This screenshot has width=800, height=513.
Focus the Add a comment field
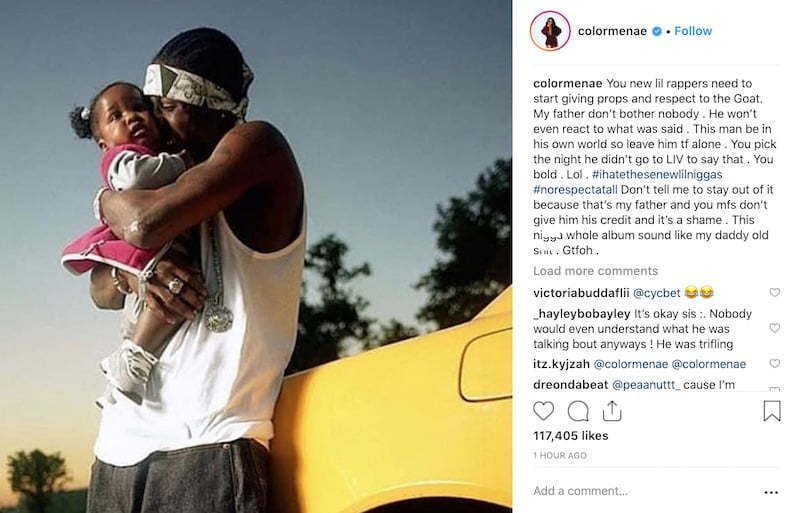tap(643, 491)
